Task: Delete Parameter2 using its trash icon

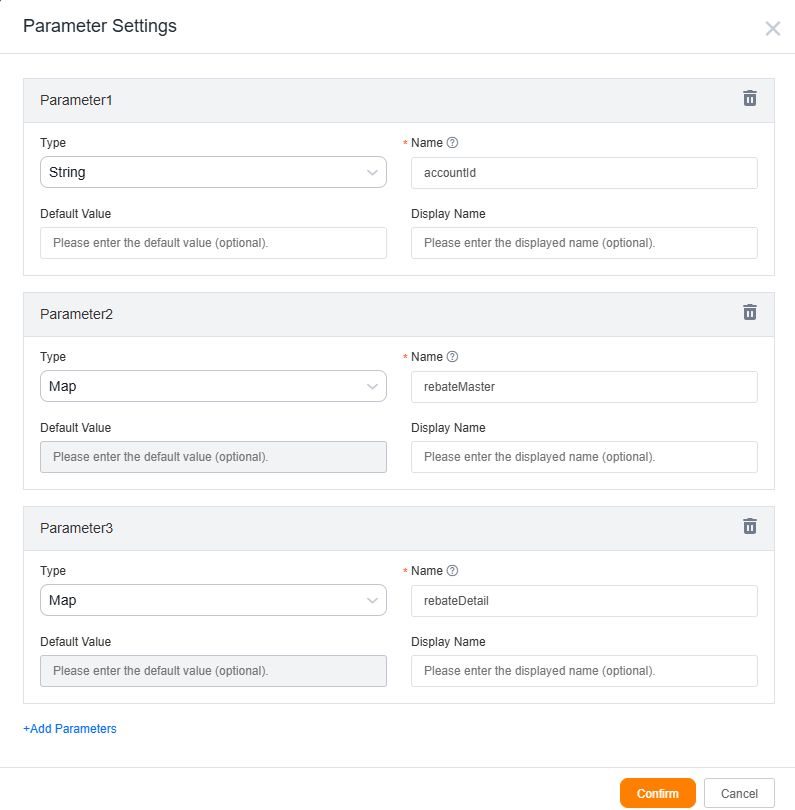Action: [x=750, y=312]
